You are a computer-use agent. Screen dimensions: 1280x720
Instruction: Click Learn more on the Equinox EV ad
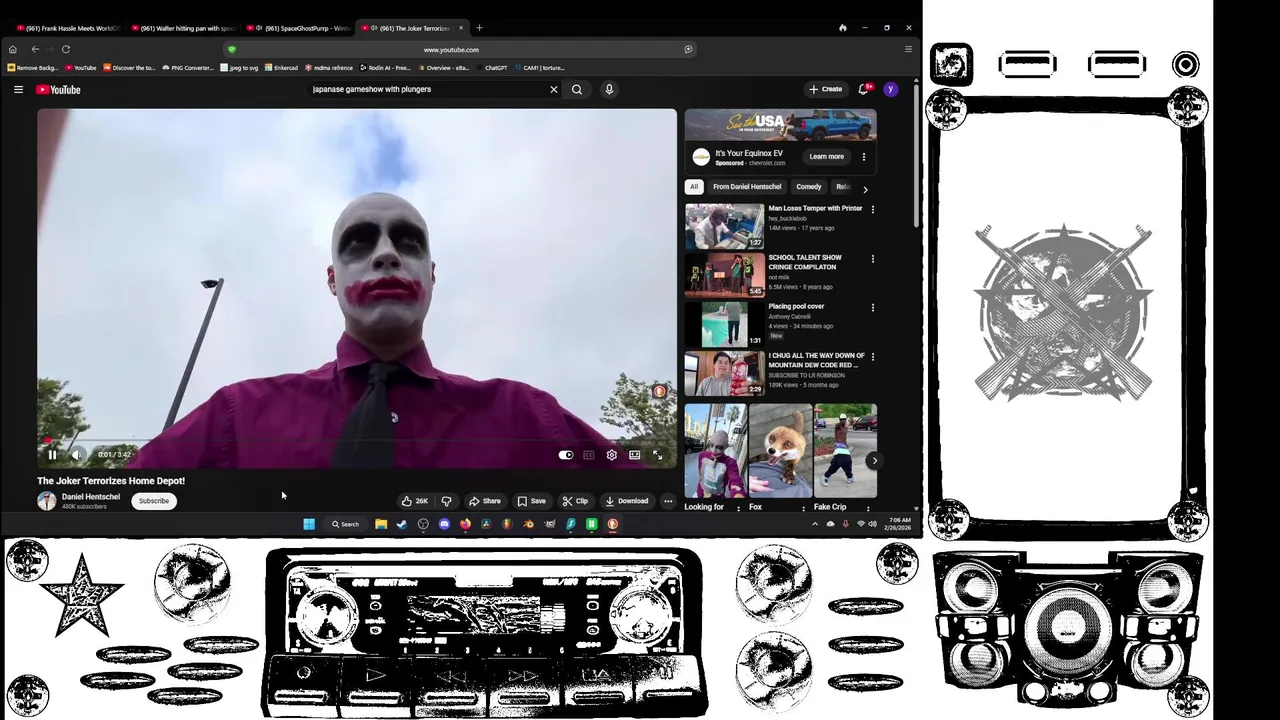(827, 156)
